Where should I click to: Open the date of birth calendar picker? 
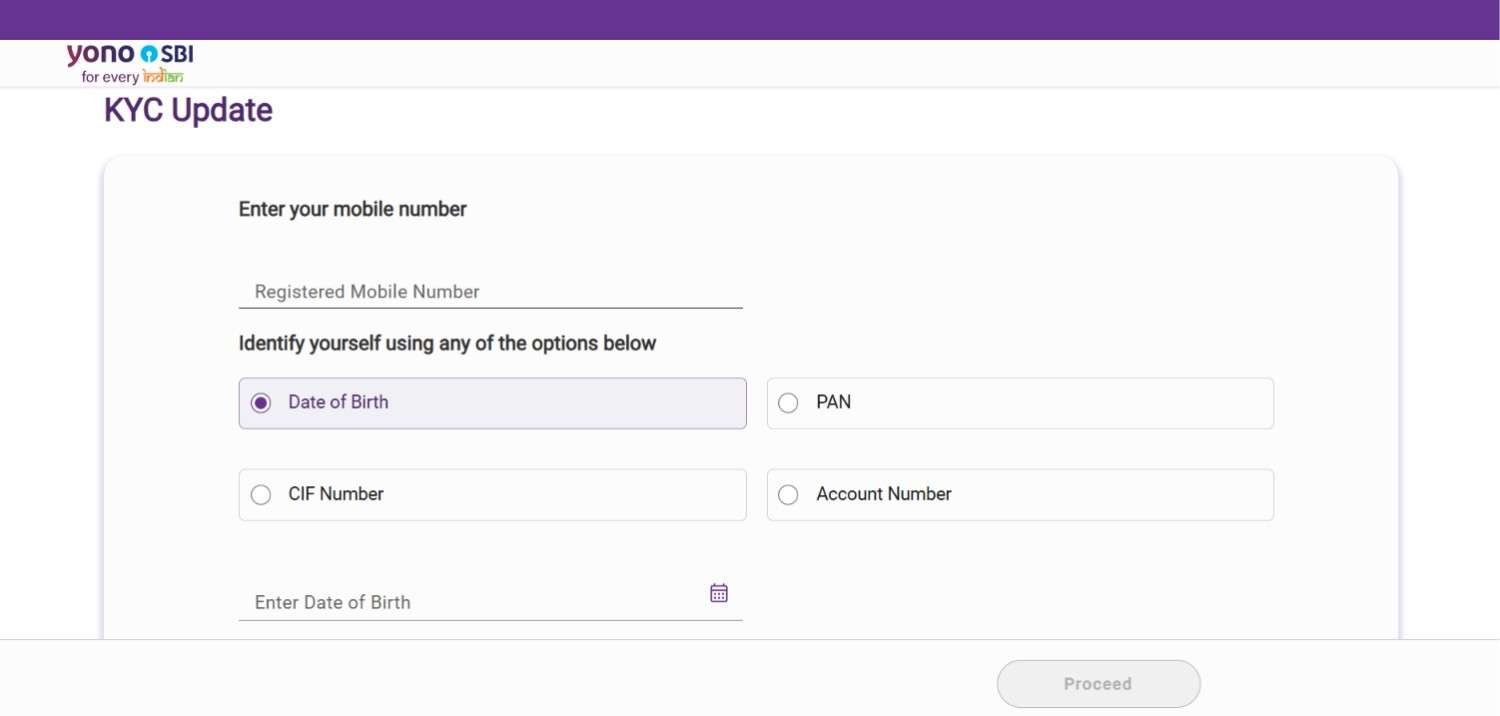click(x=719, y=593)
